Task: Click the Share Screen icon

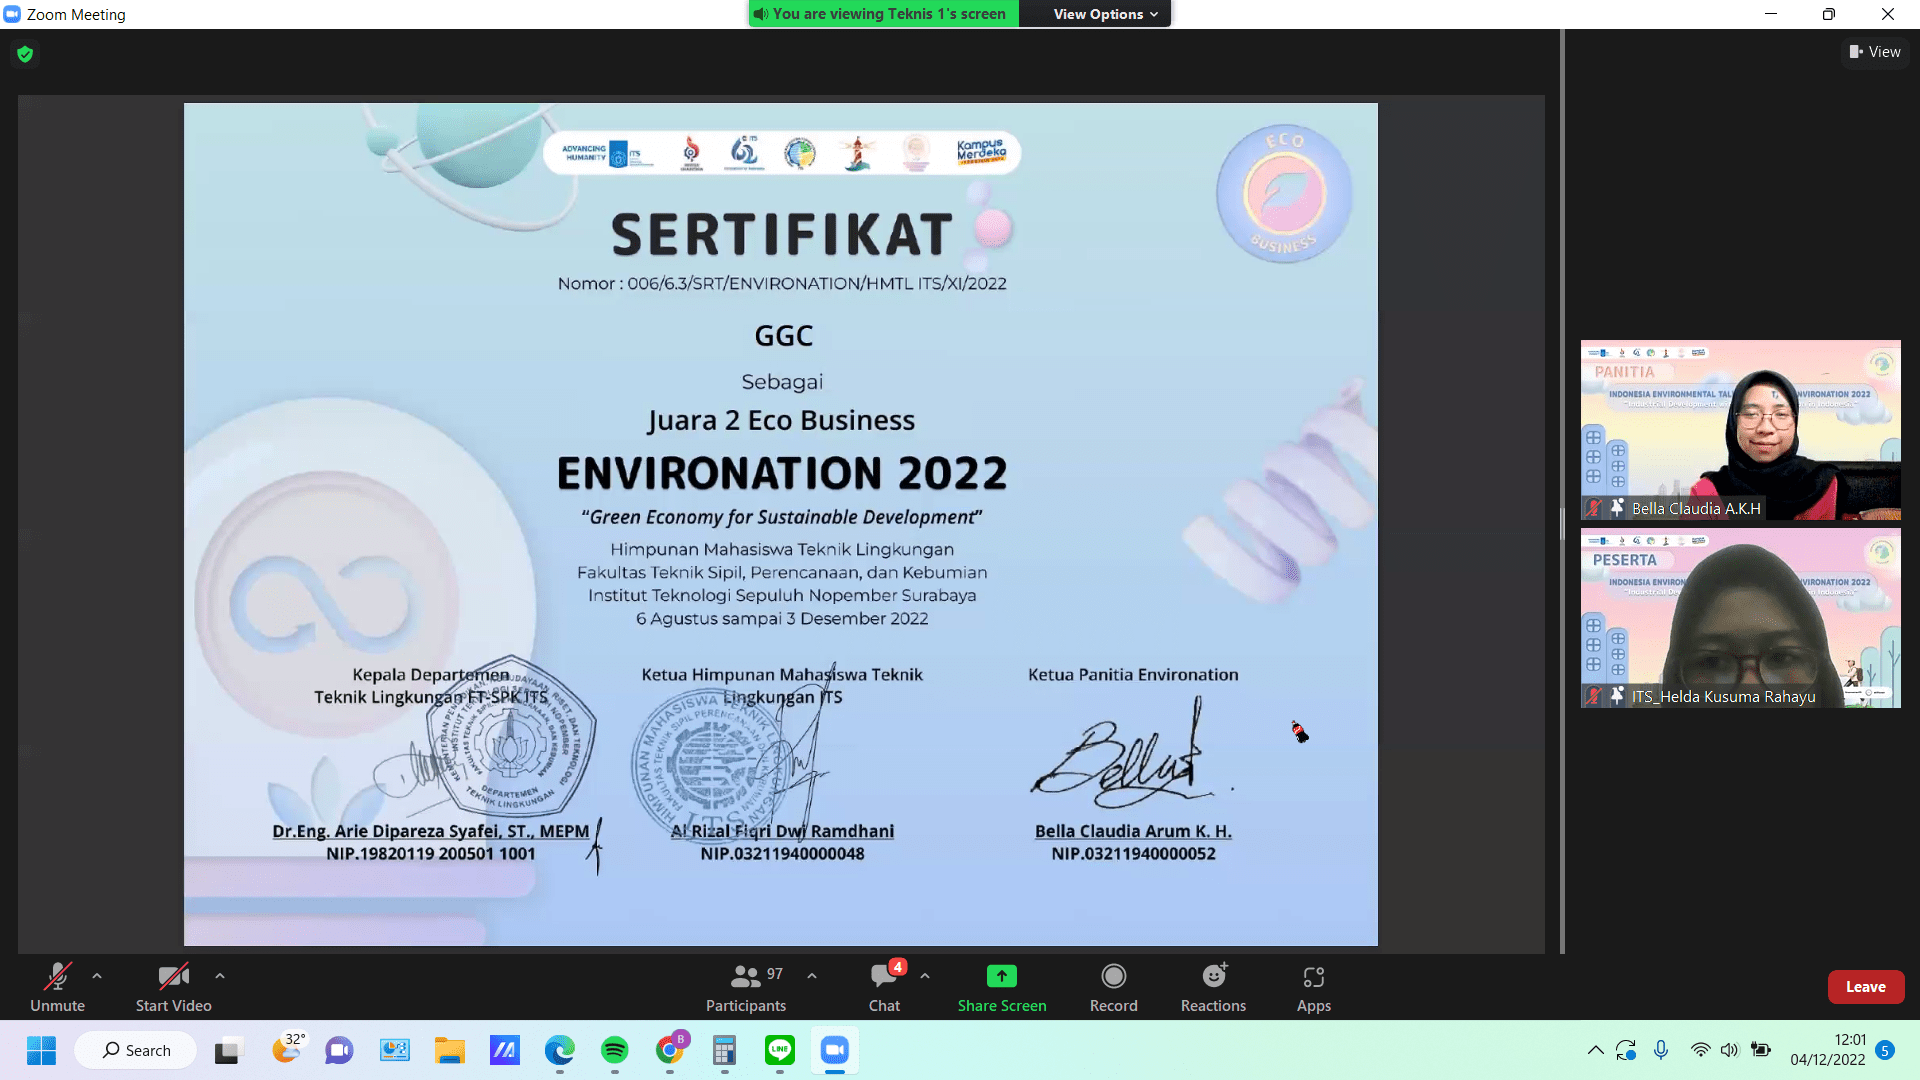Action: [x=1001, y=976]
